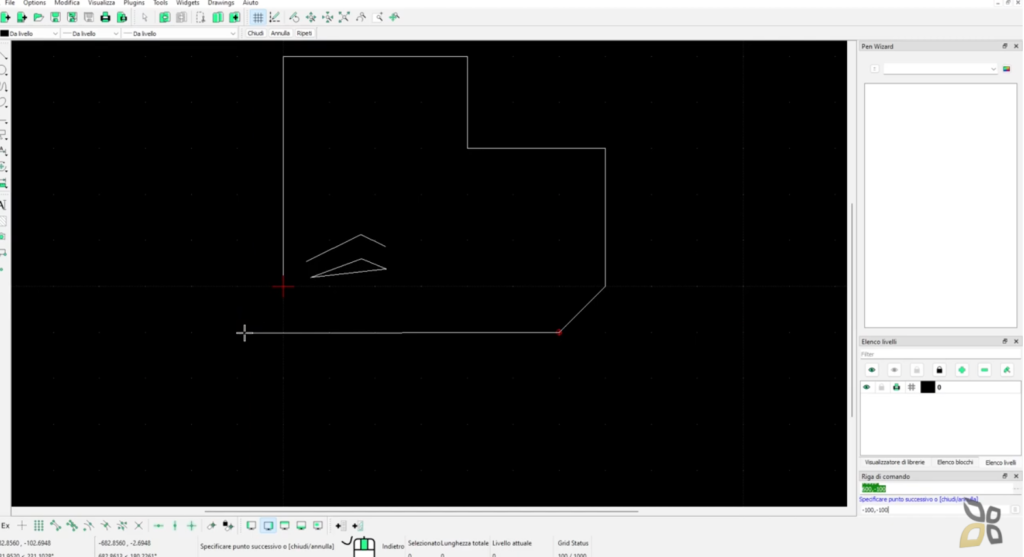The height and width of the screenshot is (557, 1024).
Task: Remove layer with green minus icon
Action: click(x=984, y=370)
